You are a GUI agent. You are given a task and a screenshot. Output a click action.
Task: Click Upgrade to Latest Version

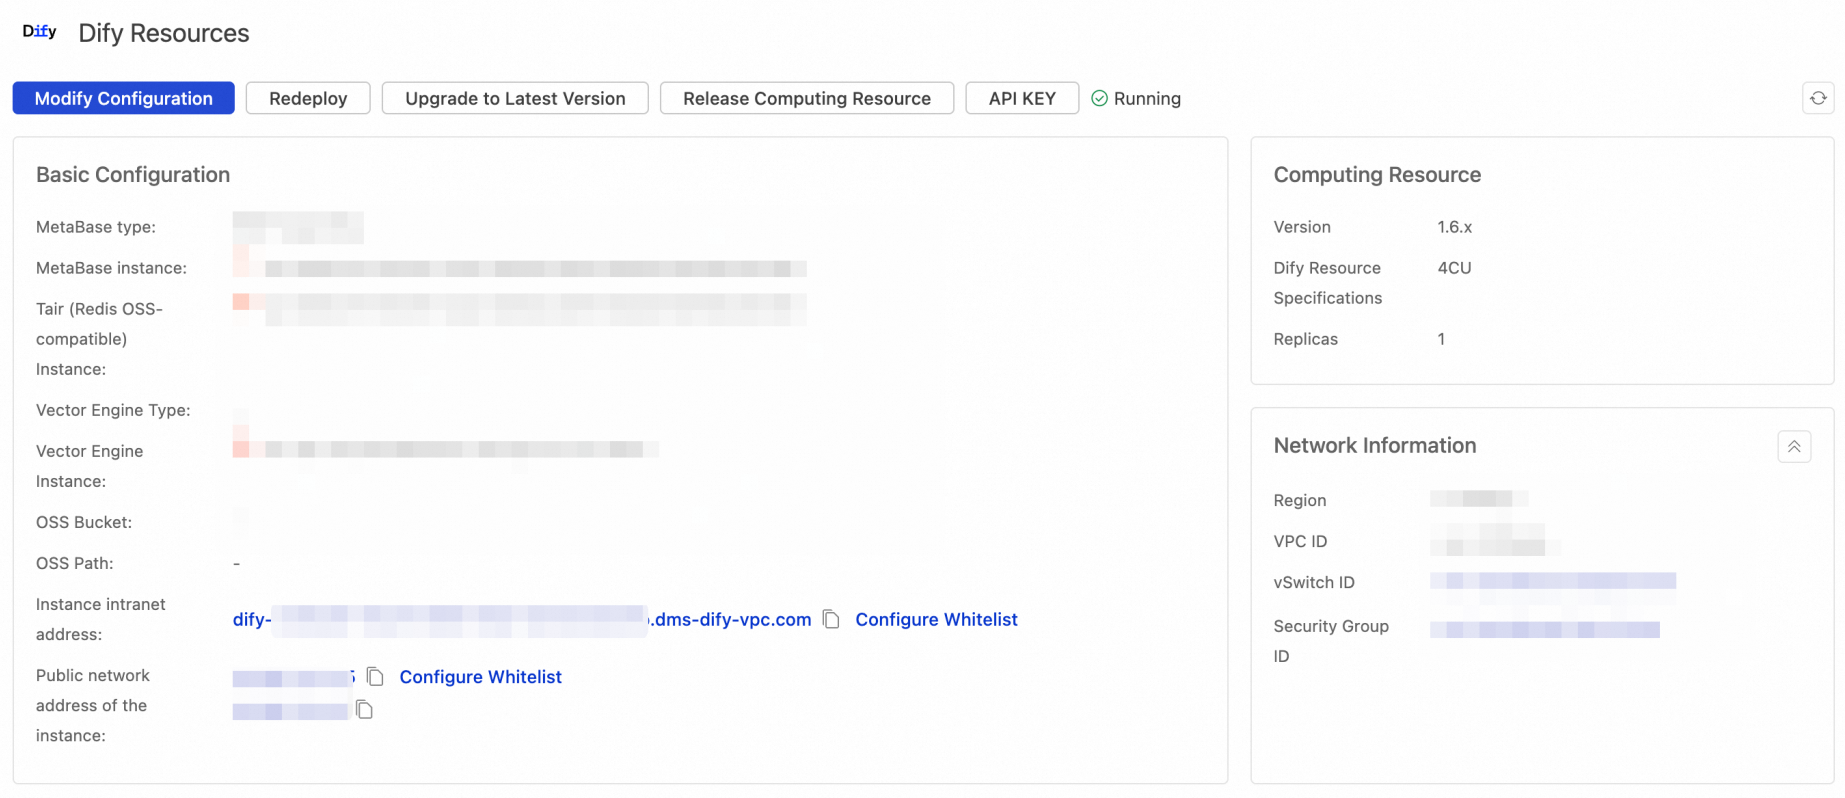[x=515, y=98]
